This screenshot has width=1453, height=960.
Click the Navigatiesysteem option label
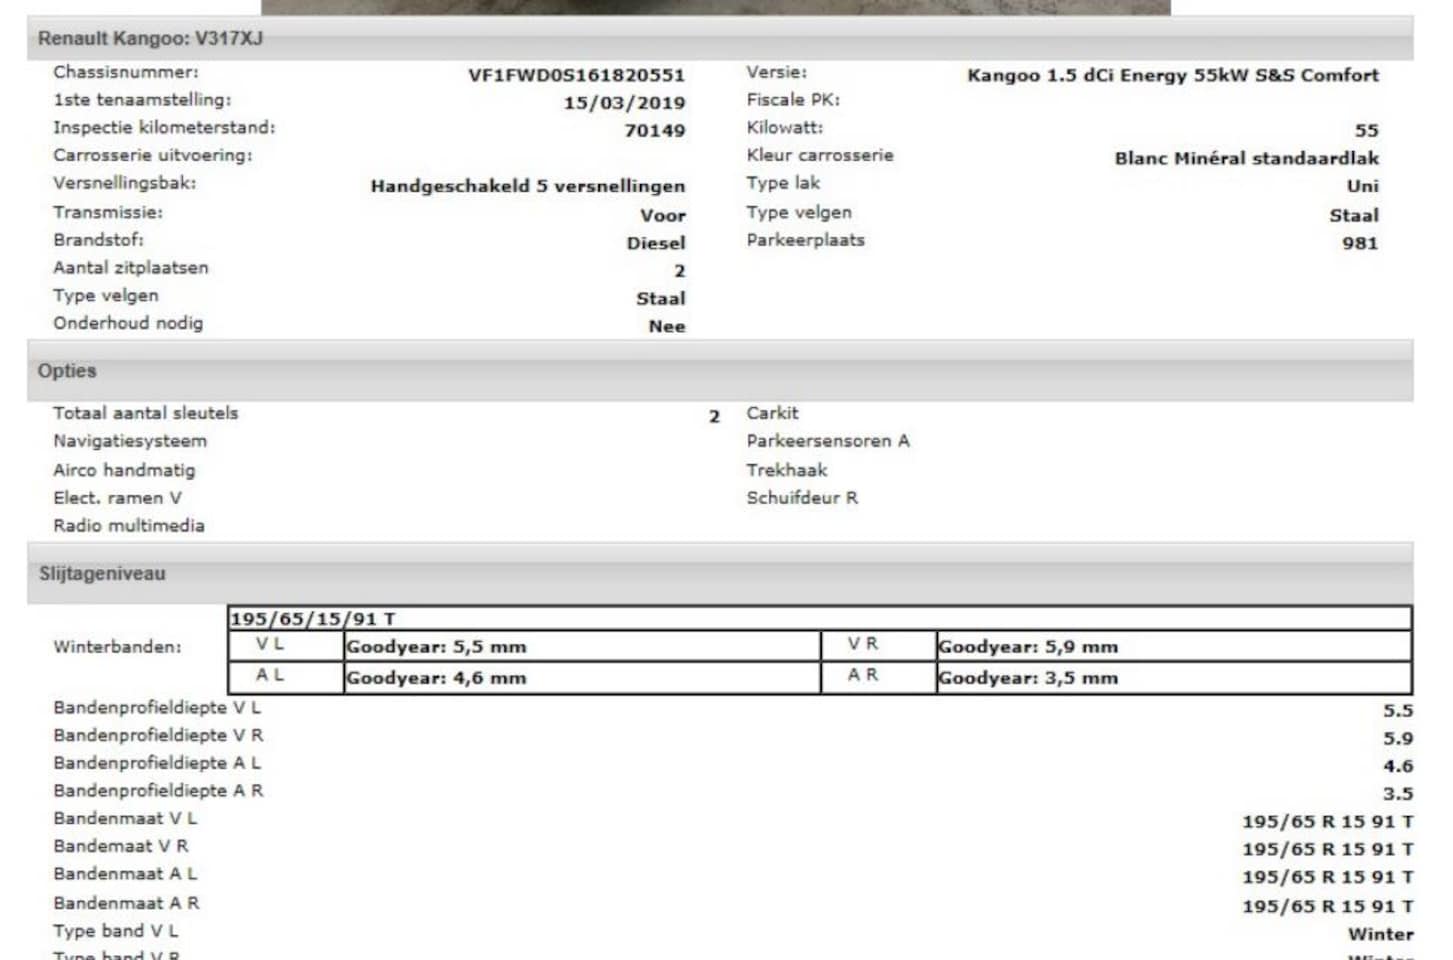tap(130, 441)
